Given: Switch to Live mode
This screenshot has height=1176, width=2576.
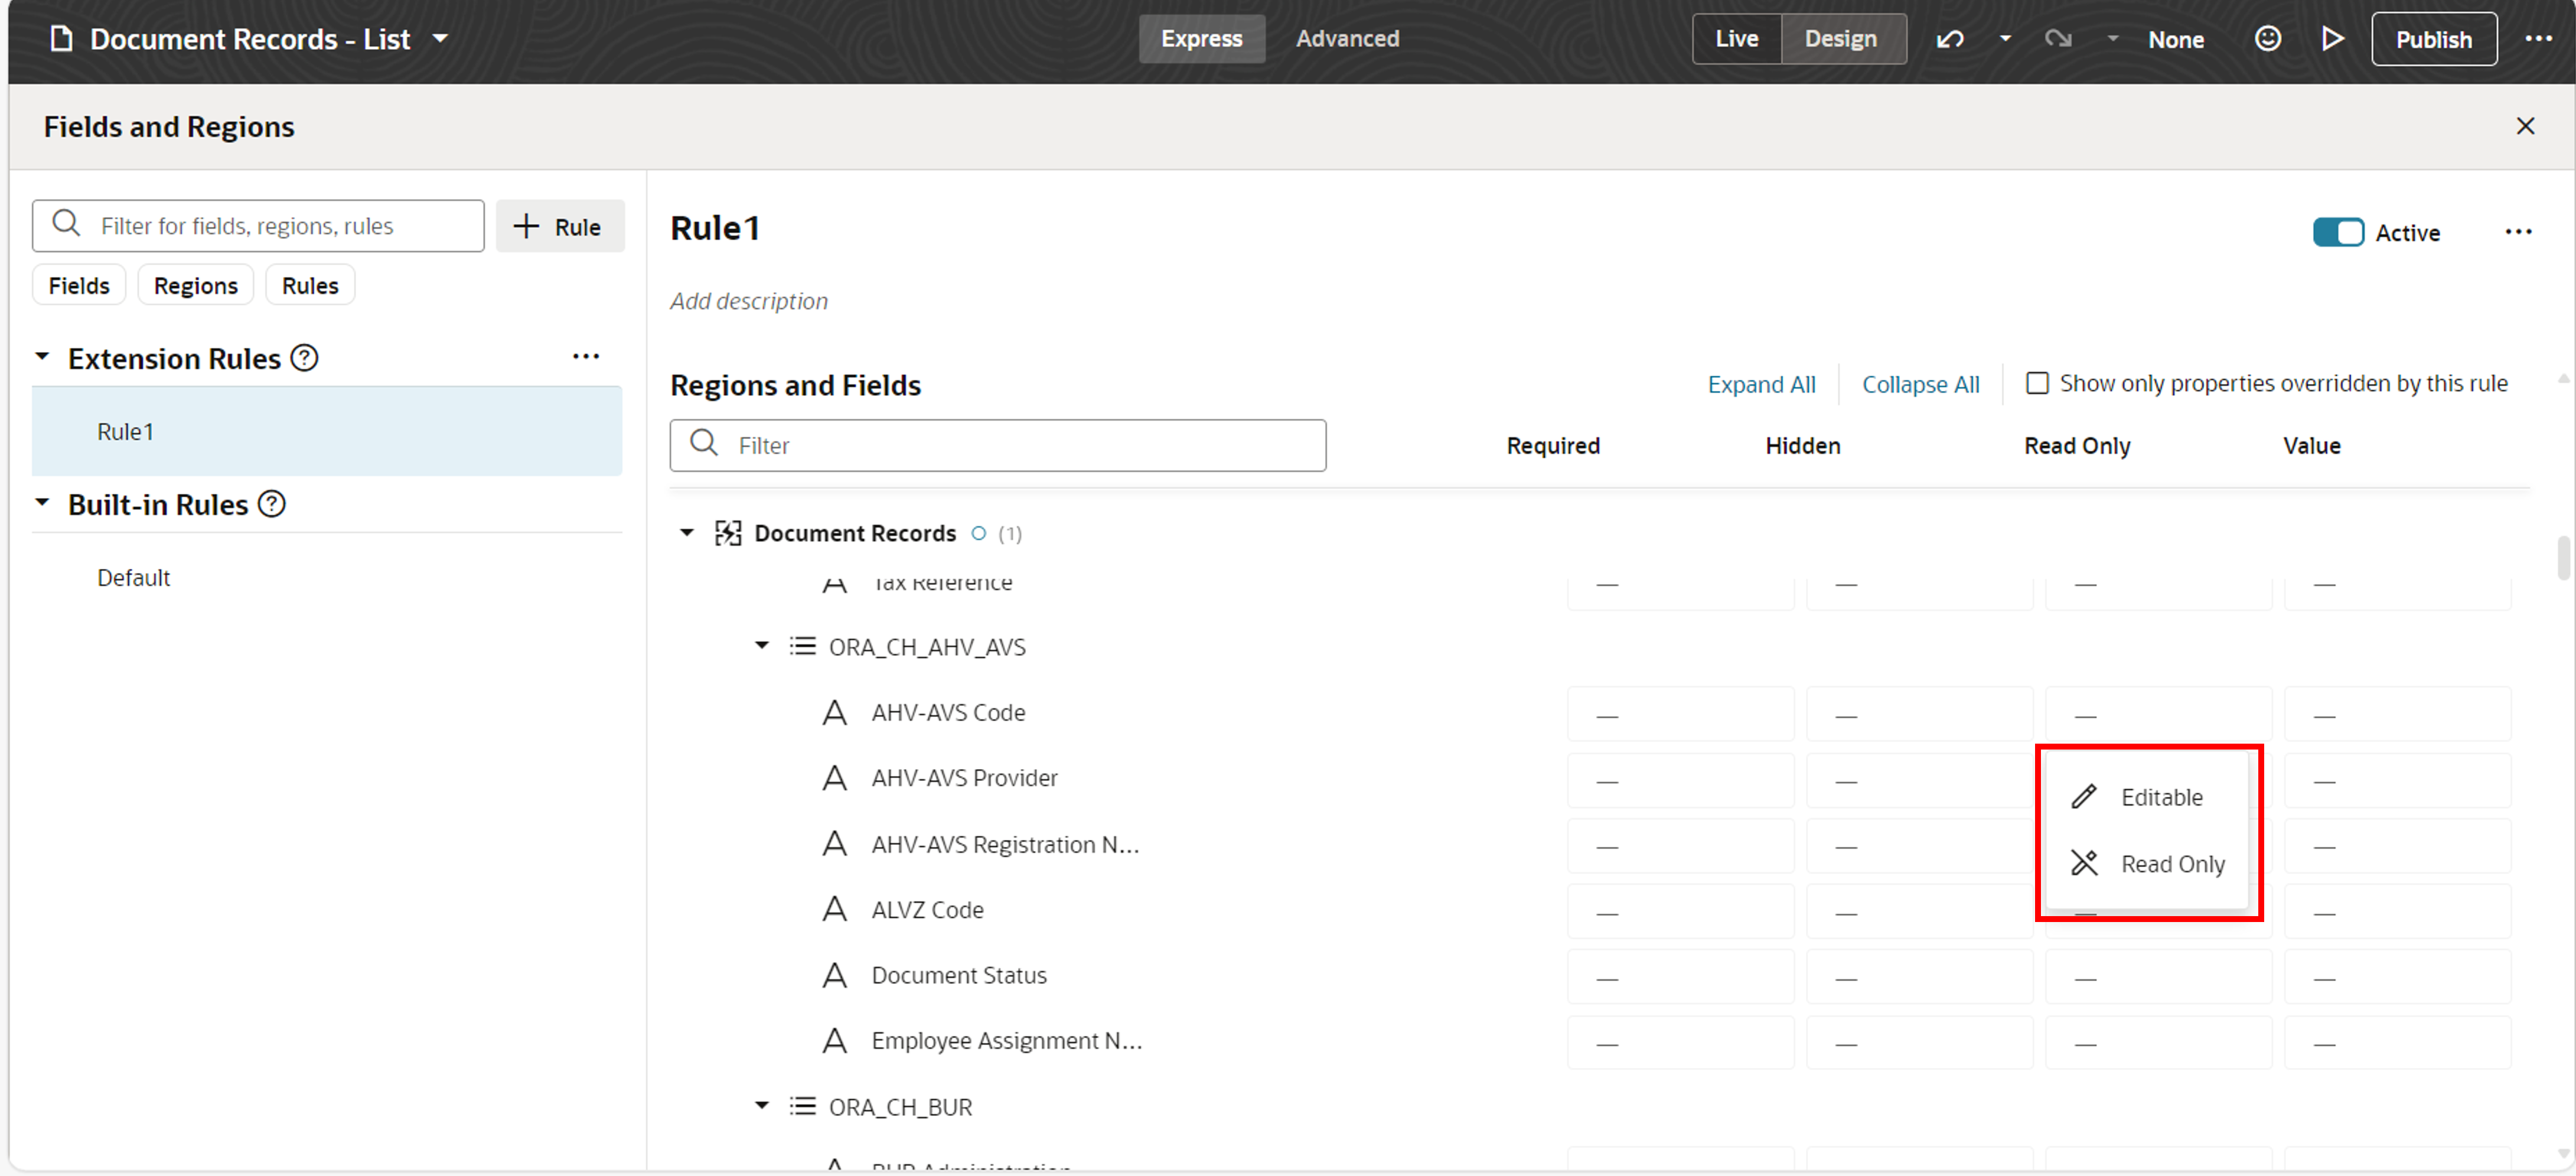Looking at the screenshot, I should tap(1736, 39).
